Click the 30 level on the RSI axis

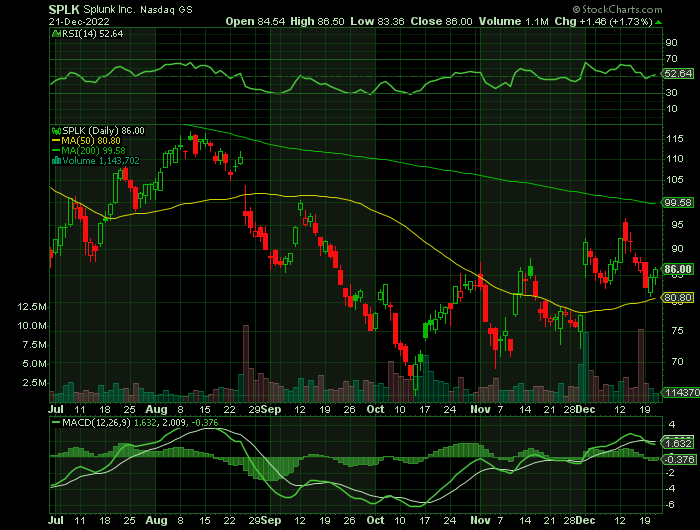(x=671, y=92)
